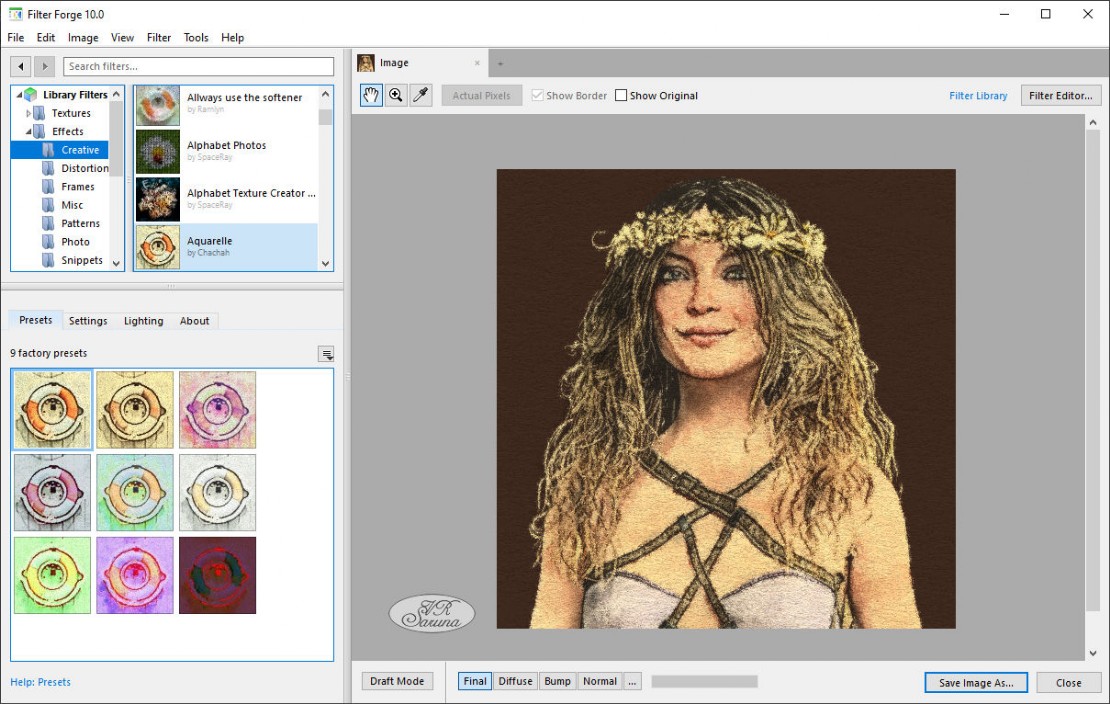Image resolution: width=1110 pixels, height=704 pixels.
Task: Click the Snippets folder icon
Action: [48, 260]
